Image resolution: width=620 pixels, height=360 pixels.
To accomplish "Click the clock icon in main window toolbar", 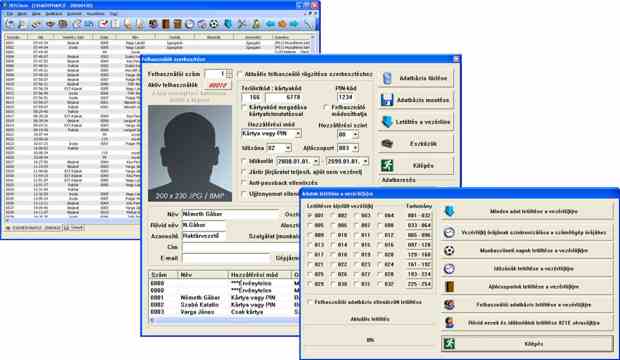I will coord(190,24).
